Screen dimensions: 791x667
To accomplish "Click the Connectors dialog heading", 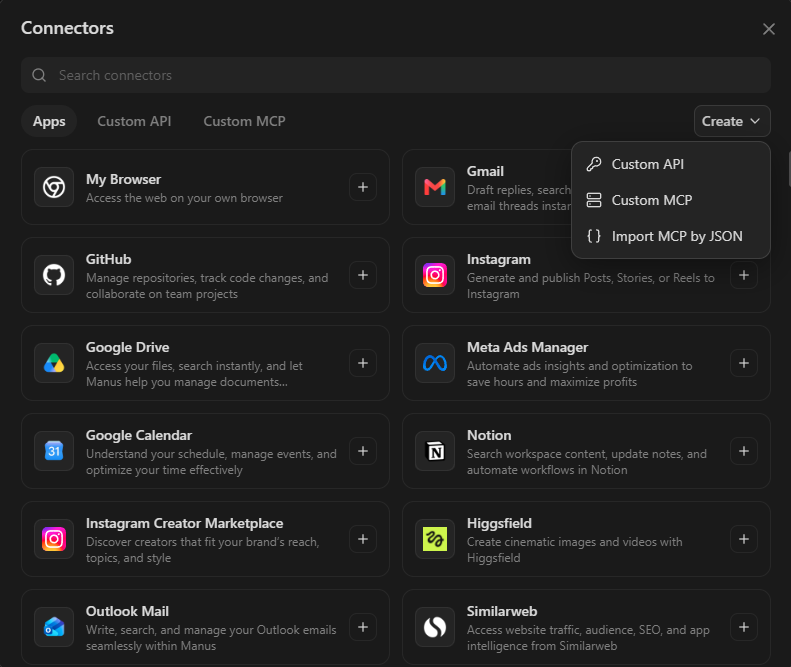I will pyautogui.click(x=67, y=28).
